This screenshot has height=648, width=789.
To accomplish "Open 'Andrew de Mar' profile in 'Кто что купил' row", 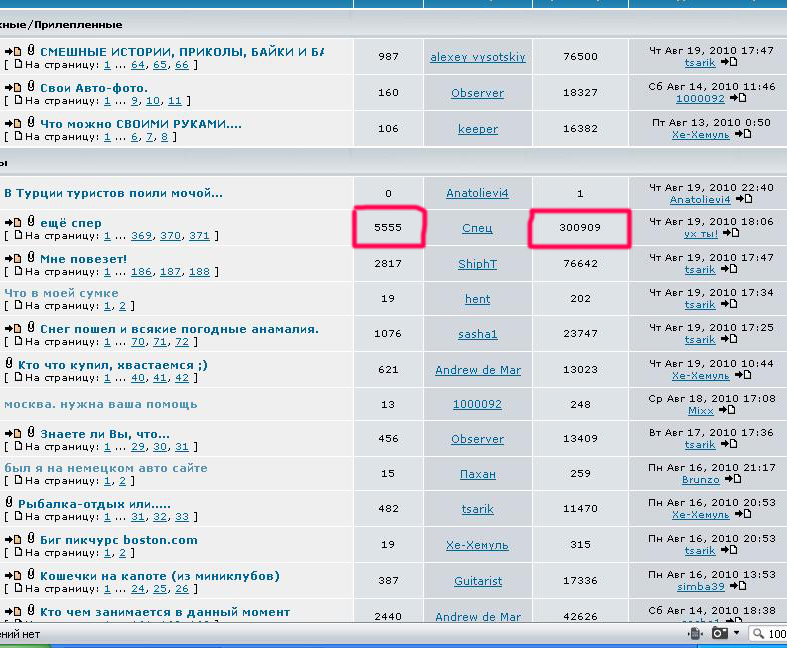I will (x=477, y=370).
